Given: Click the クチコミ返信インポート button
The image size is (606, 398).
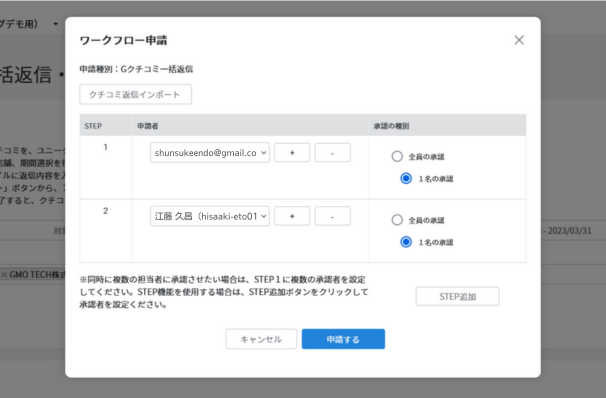Looking at the screenshot, I should click(x=135, y=94).
